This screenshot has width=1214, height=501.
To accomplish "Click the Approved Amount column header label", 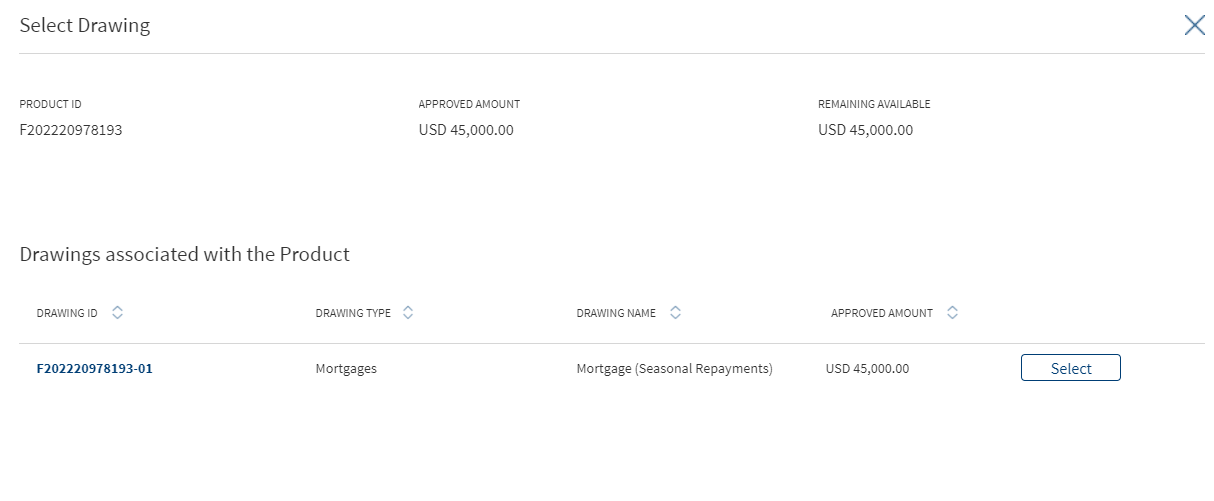I will point(882,313).
